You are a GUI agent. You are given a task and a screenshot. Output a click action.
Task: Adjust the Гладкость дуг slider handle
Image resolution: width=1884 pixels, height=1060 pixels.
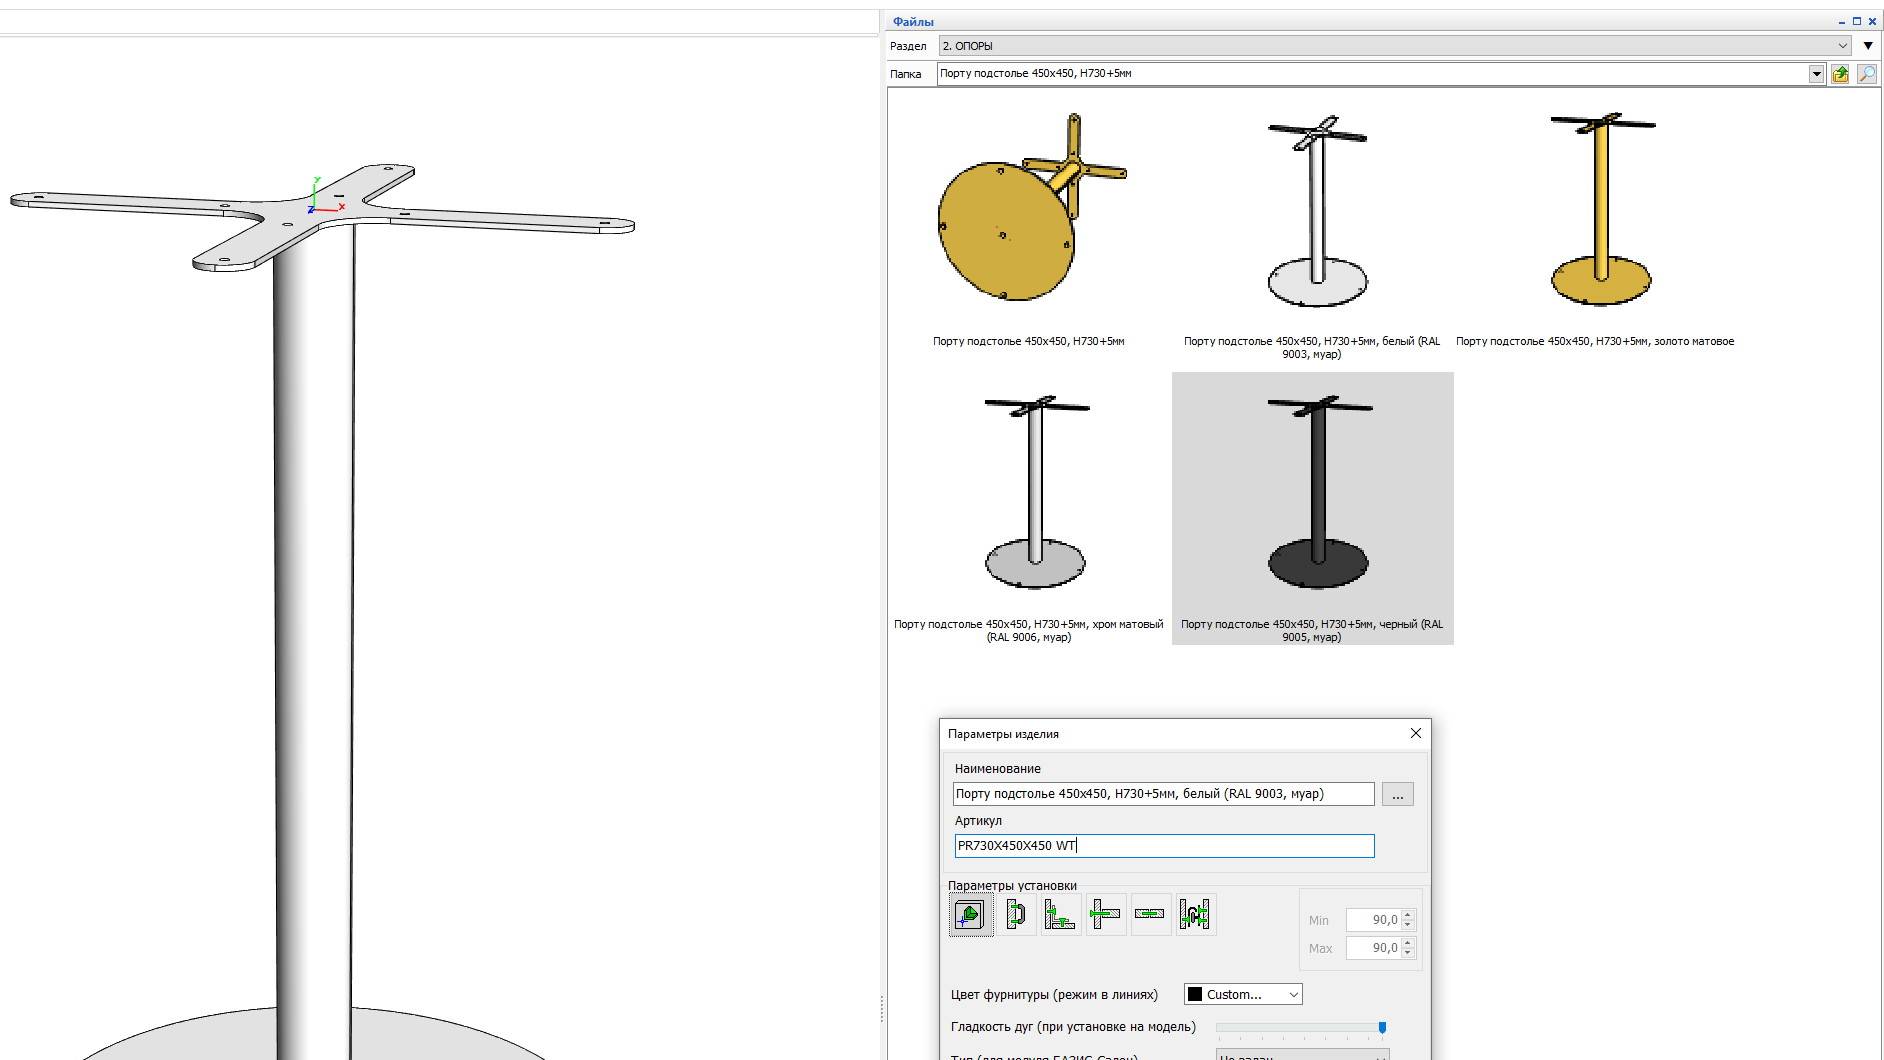pos(1382,1027)
